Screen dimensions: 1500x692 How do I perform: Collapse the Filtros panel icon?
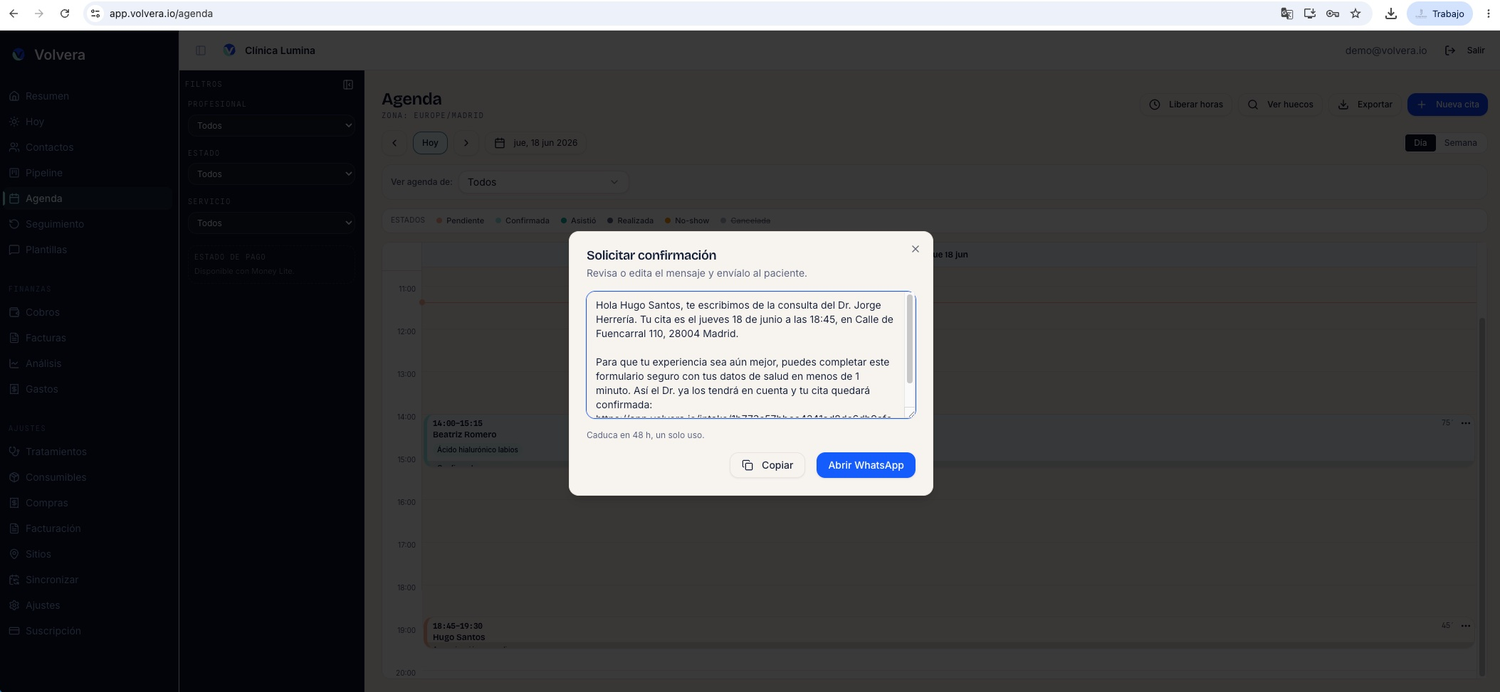point(348,85)
